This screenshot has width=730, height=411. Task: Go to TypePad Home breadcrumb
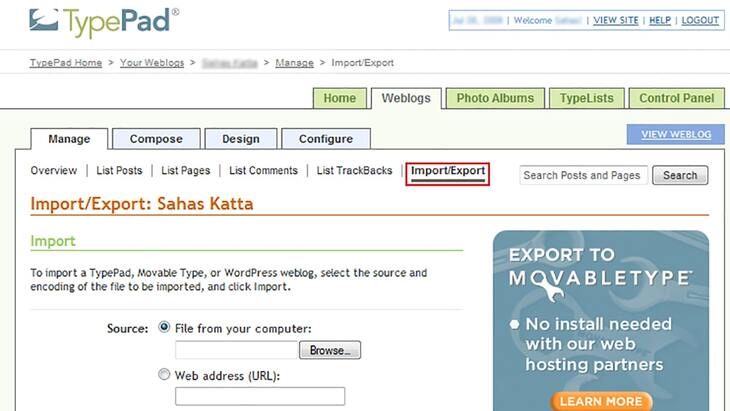(66, 63)
